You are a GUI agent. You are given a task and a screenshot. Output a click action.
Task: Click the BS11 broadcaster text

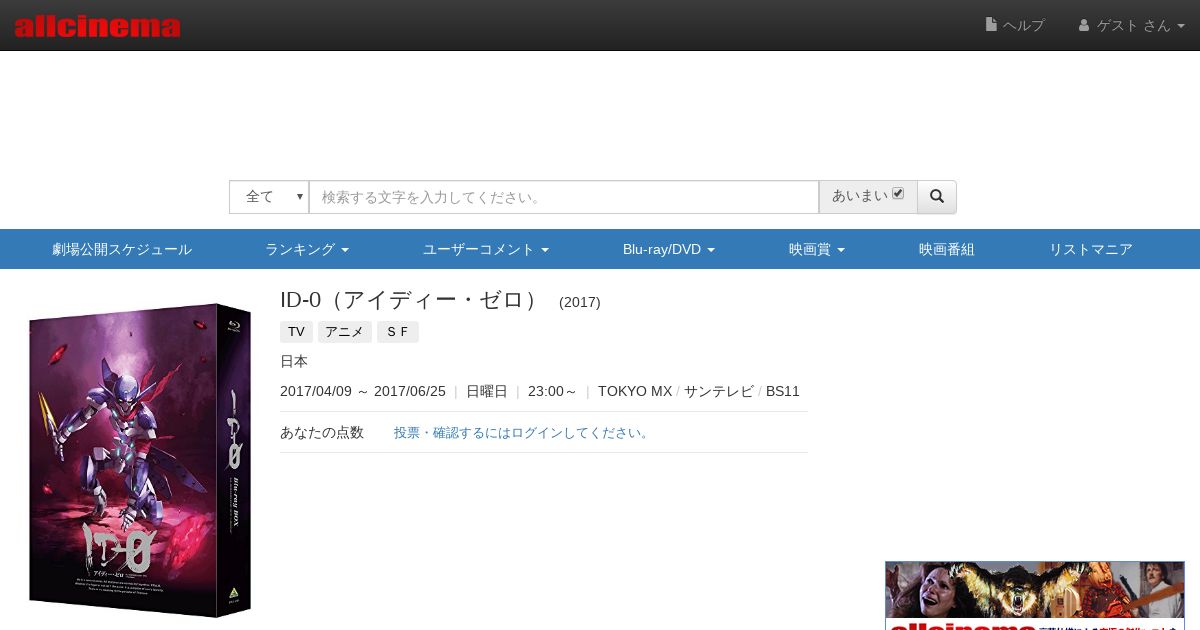coord(783,391)
